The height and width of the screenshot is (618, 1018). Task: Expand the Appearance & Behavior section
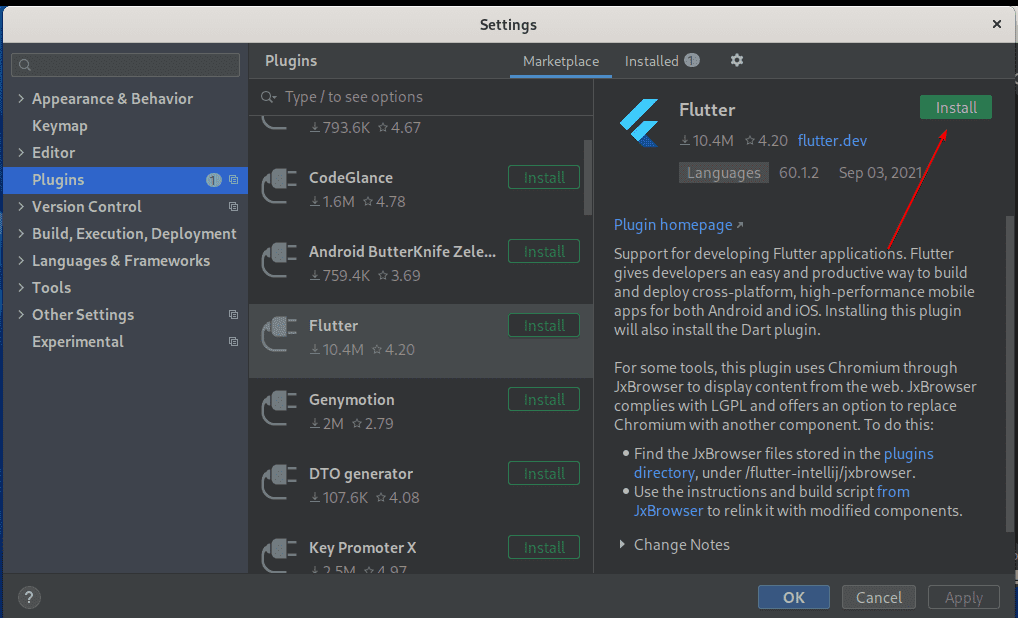tap(21, 99)
